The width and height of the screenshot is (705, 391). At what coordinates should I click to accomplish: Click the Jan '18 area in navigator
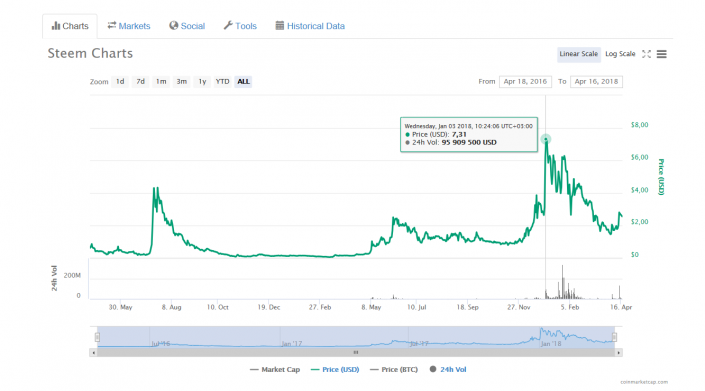(x=551, y=344)
